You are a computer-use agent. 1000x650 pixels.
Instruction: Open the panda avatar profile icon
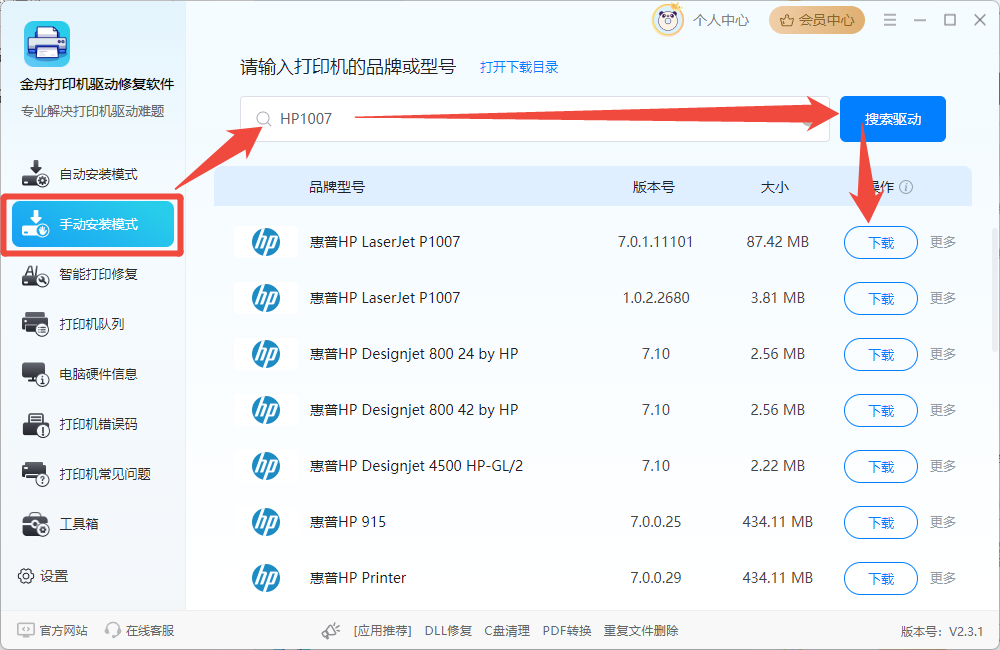pos(667,20)
